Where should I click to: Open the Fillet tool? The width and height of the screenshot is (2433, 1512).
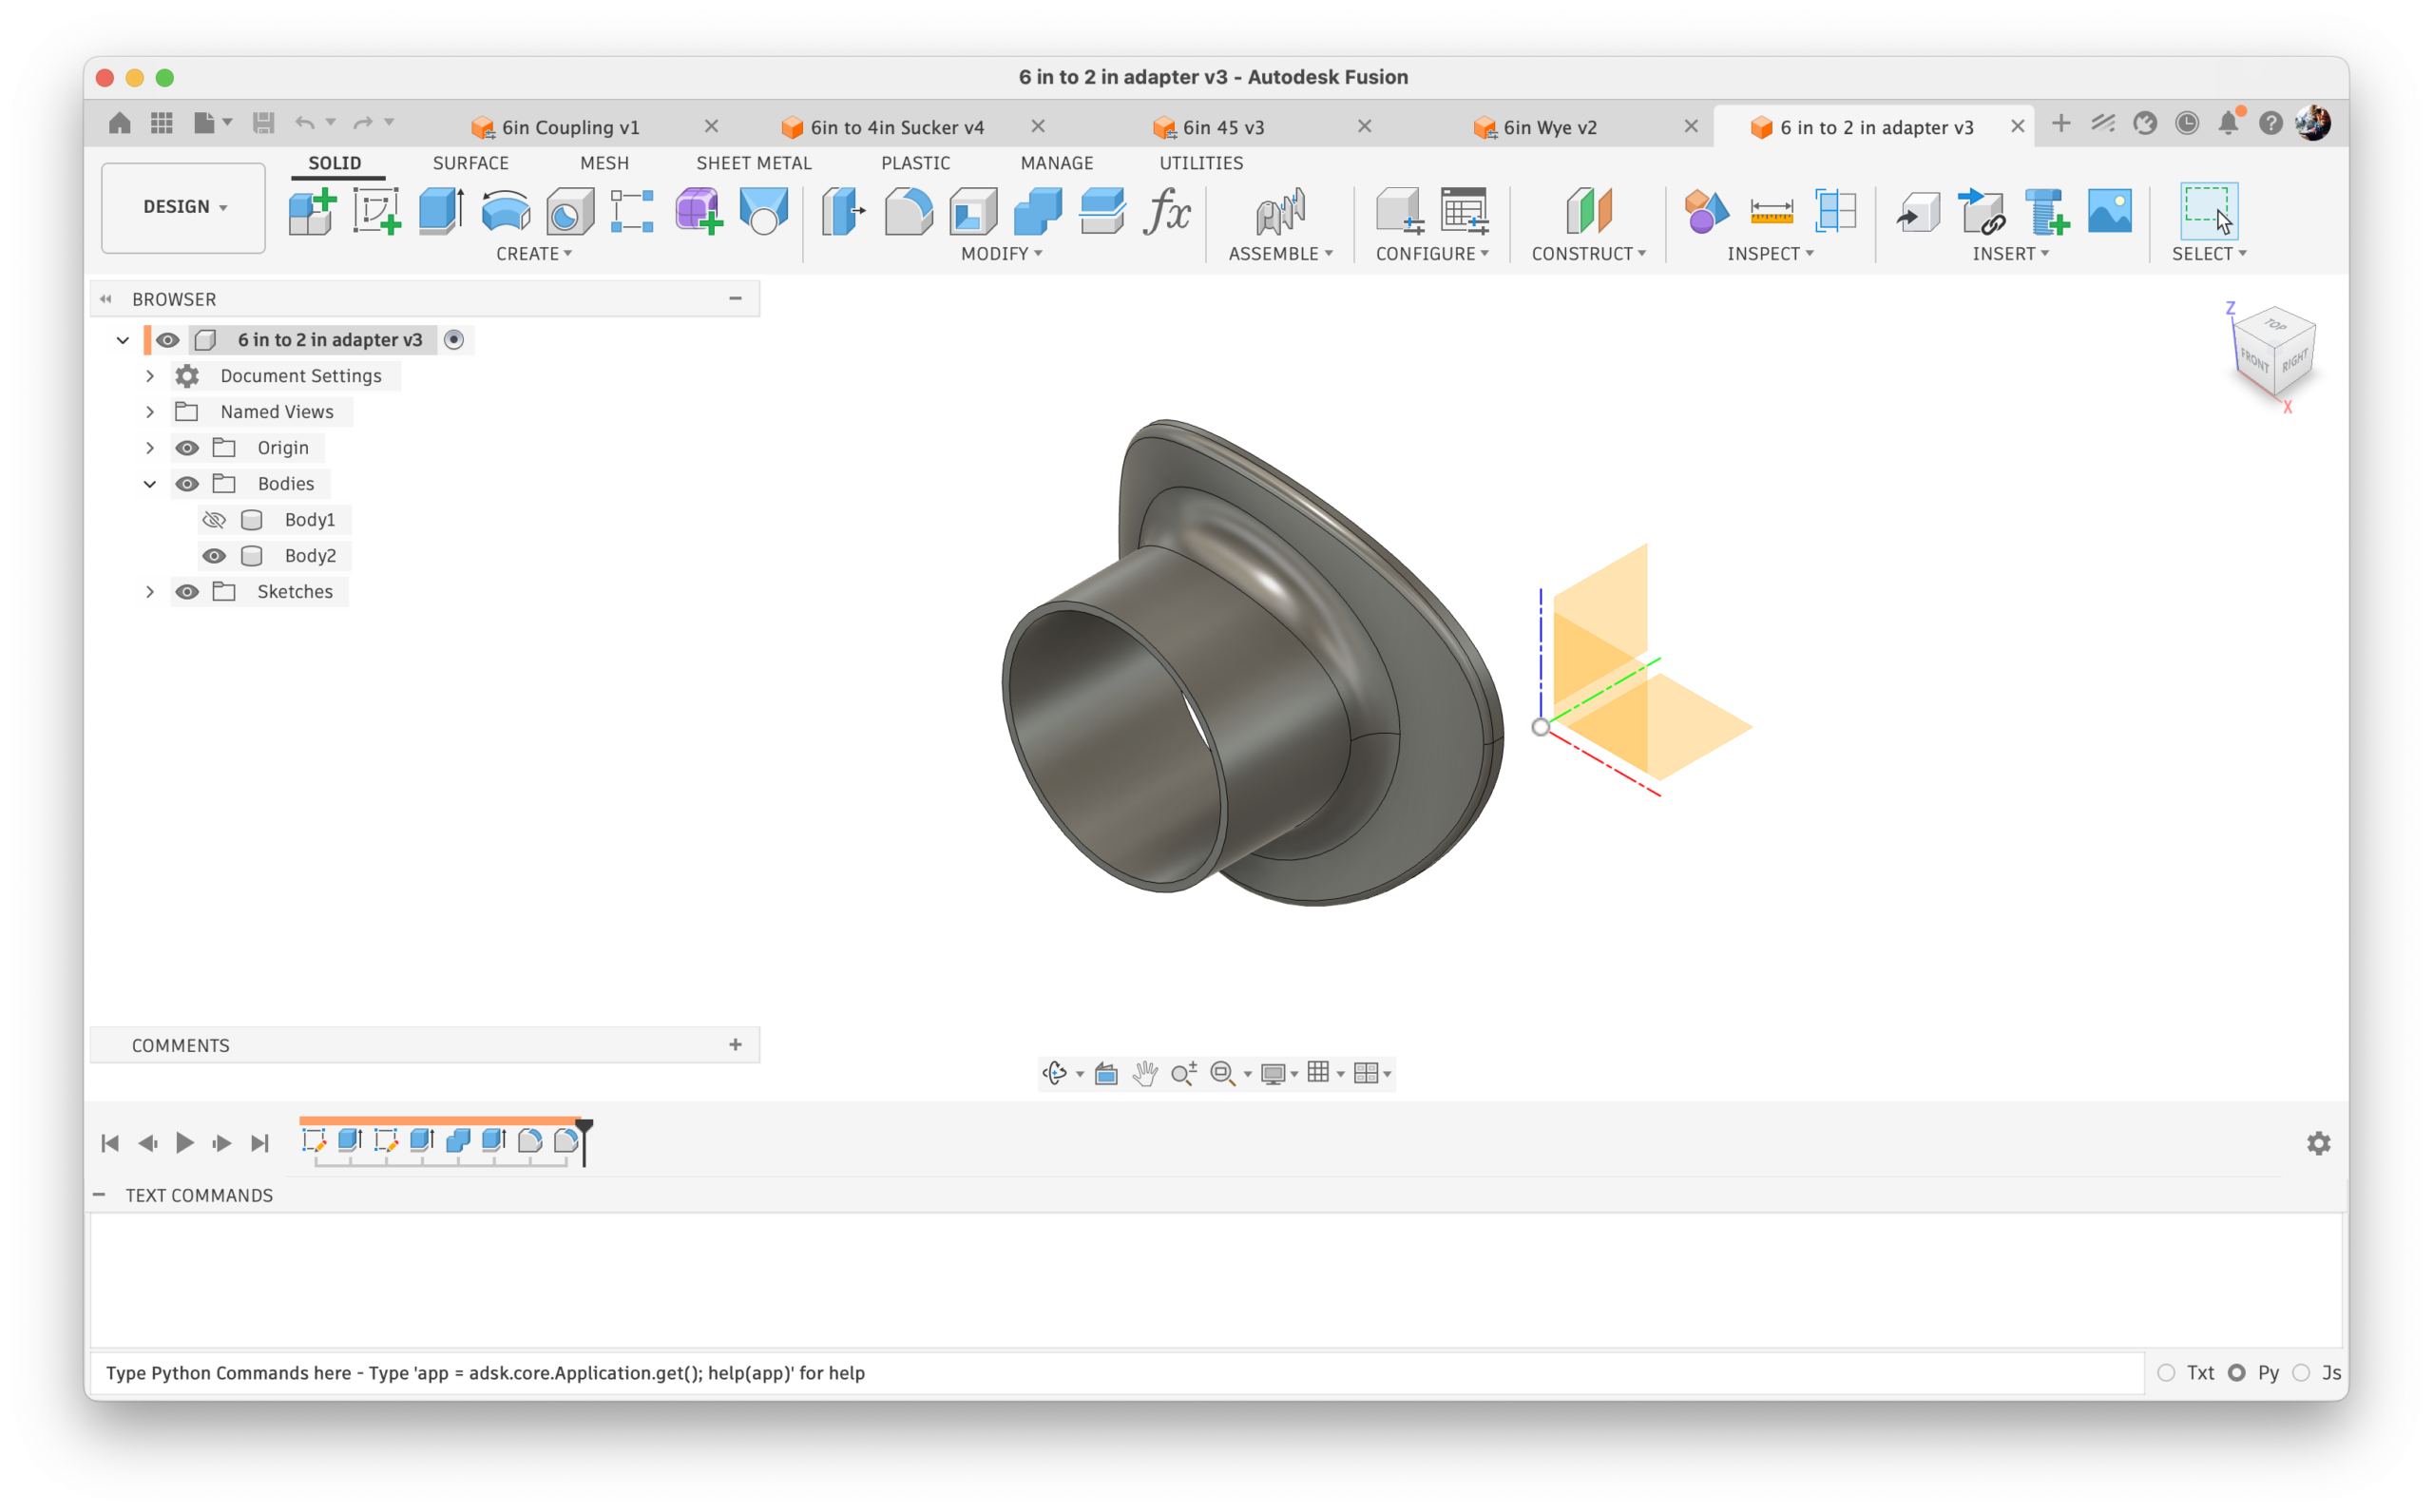908,211
